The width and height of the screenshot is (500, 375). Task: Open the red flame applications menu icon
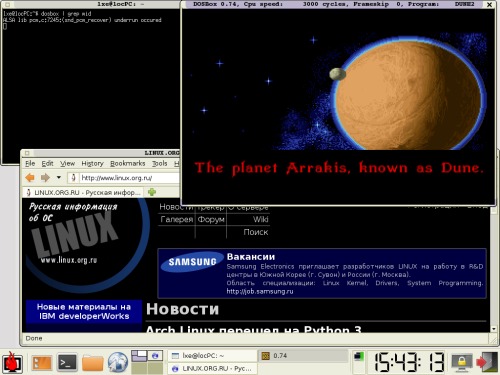12,362
